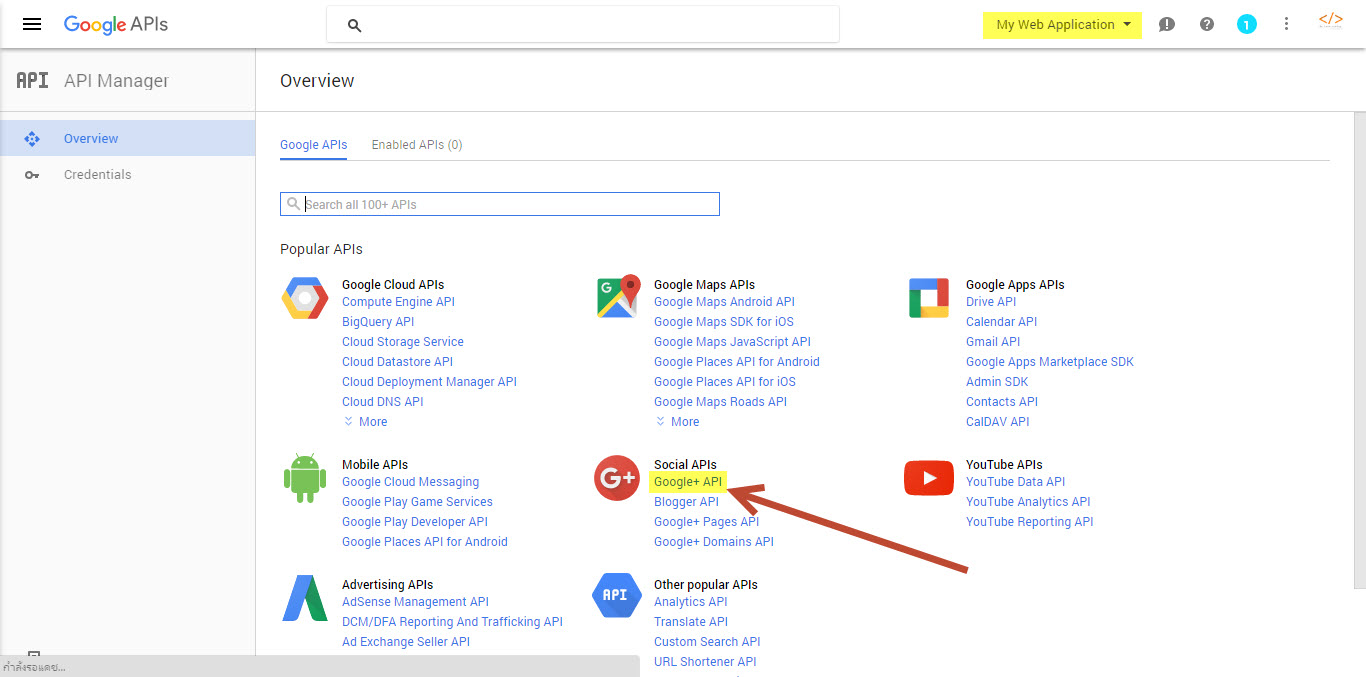Open the Compute Engine API link
The width and height of the screenshot is (1366, 677).
click(x=398, y=302)
